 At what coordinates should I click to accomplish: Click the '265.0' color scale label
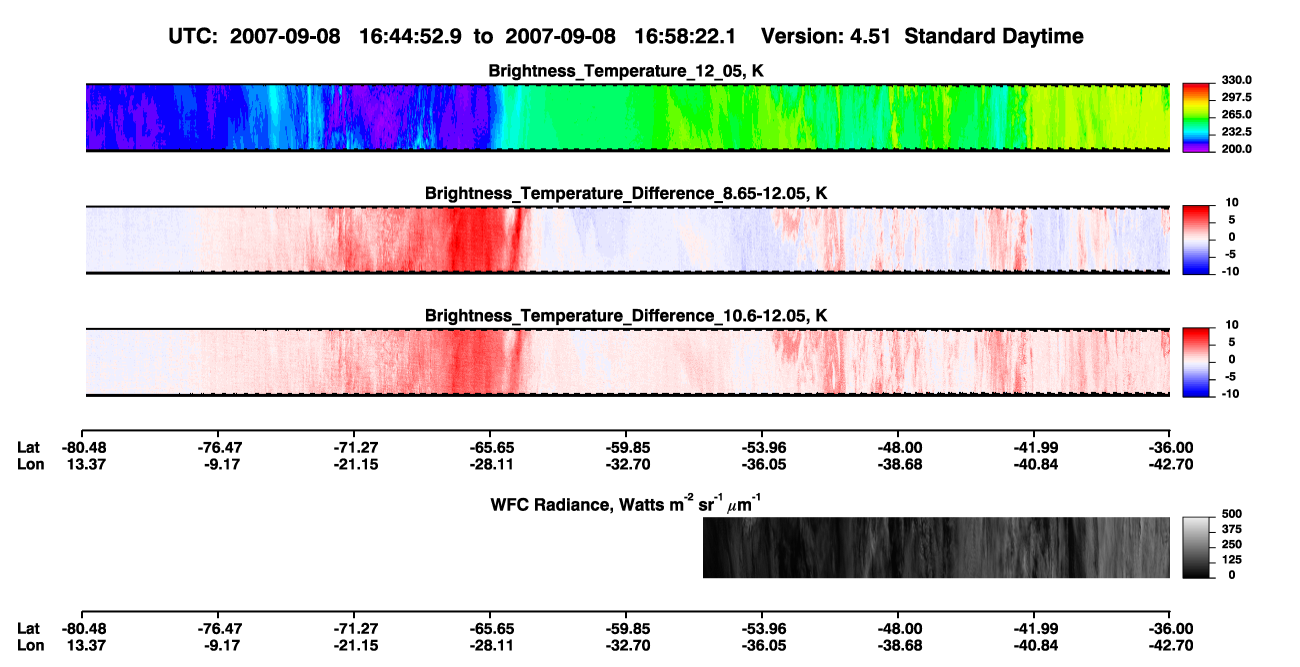[1238, 114]
